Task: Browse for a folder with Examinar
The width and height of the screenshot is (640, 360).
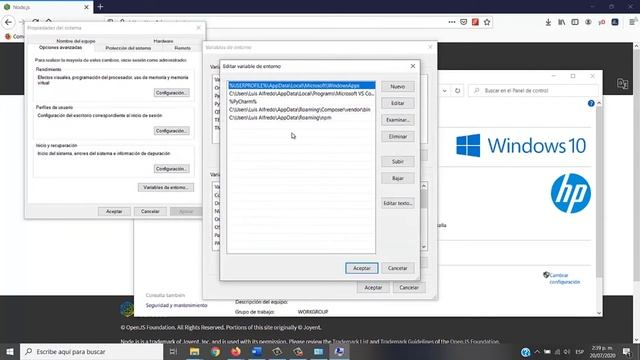Action: pyautogui.click(x=398, y=120)
